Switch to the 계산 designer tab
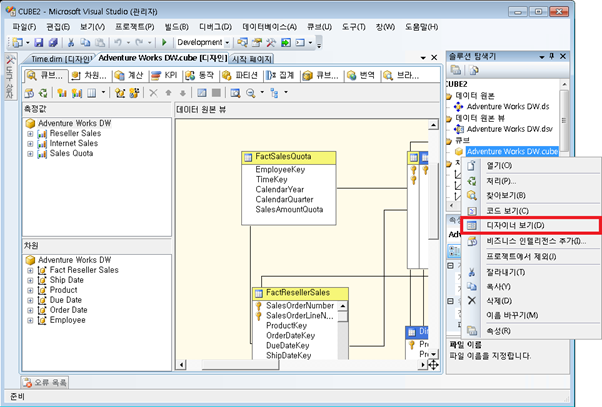This screenshot has width=602, height=407. click(129, 75)
